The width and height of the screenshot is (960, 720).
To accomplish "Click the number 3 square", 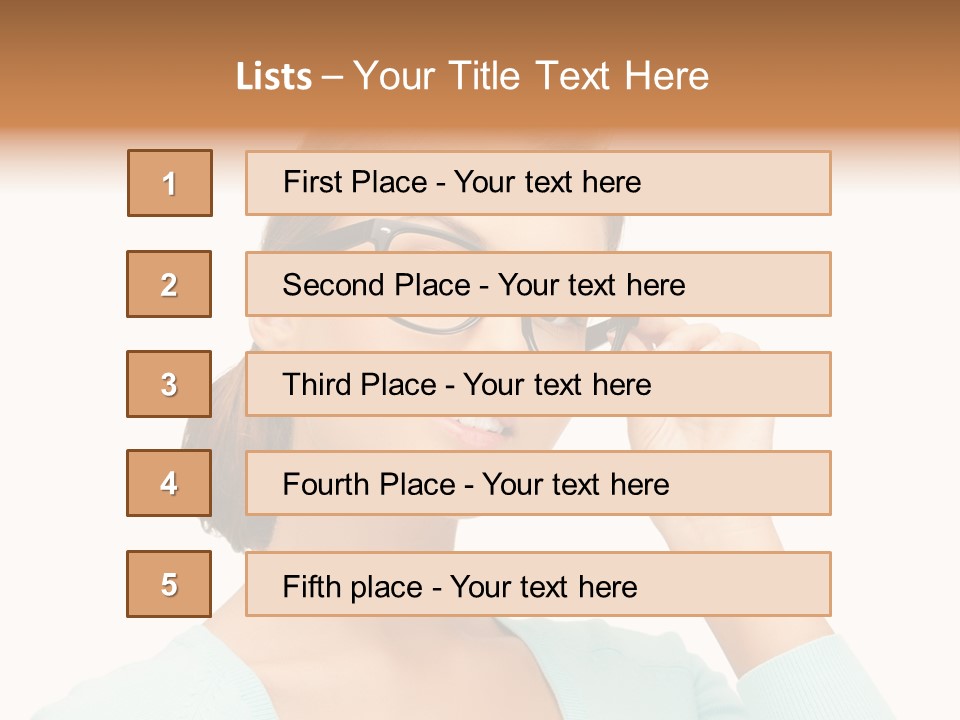I will (169, 384).
